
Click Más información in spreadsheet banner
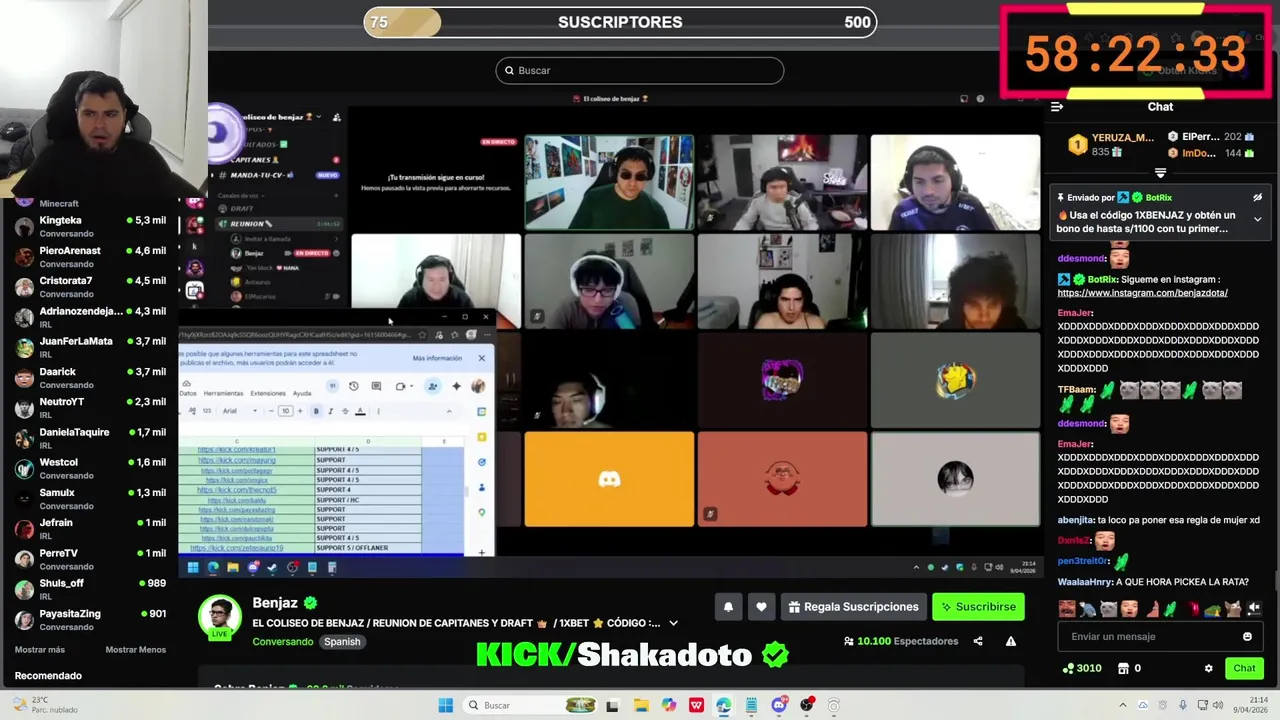coord(437,358)
